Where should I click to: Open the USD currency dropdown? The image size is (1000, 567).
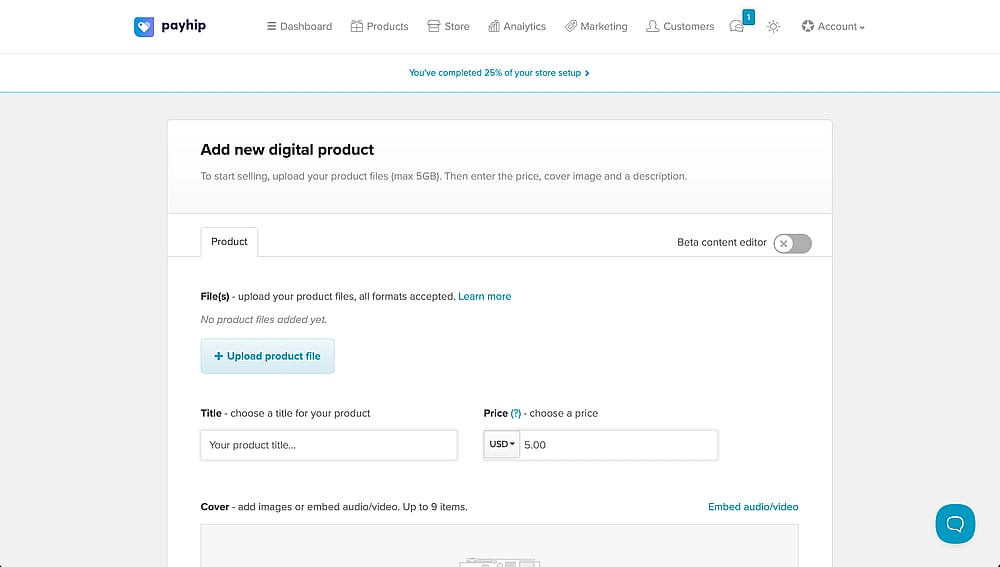click(502, 445)
